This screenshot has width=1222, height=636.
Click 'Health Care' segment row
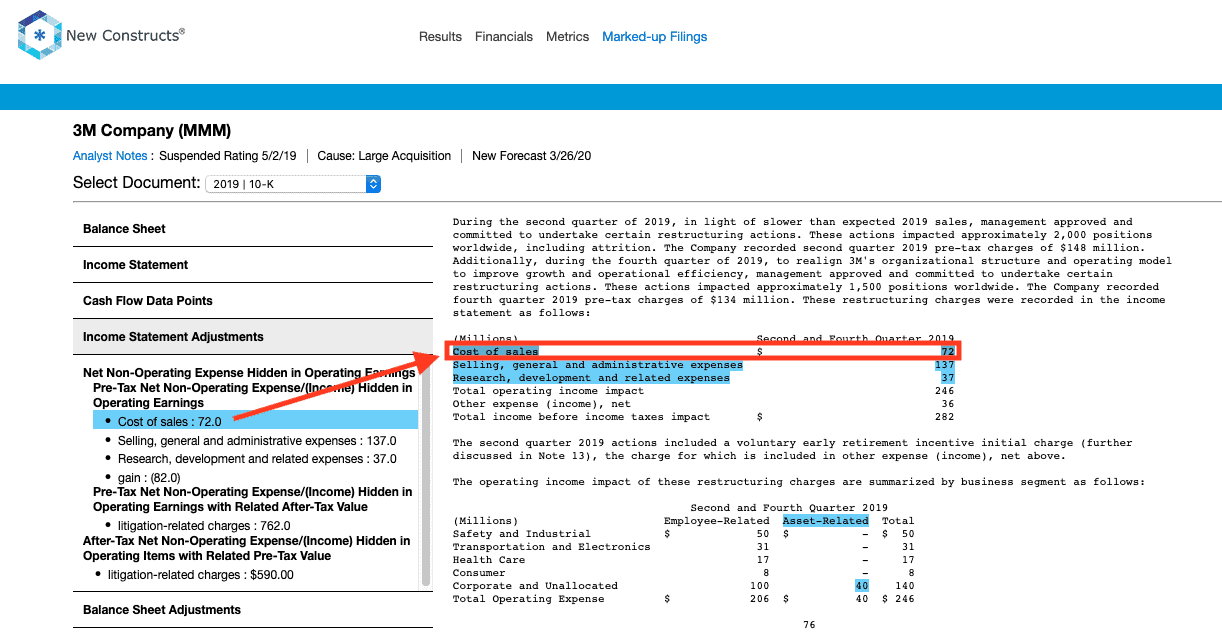(x=683, y=560)
